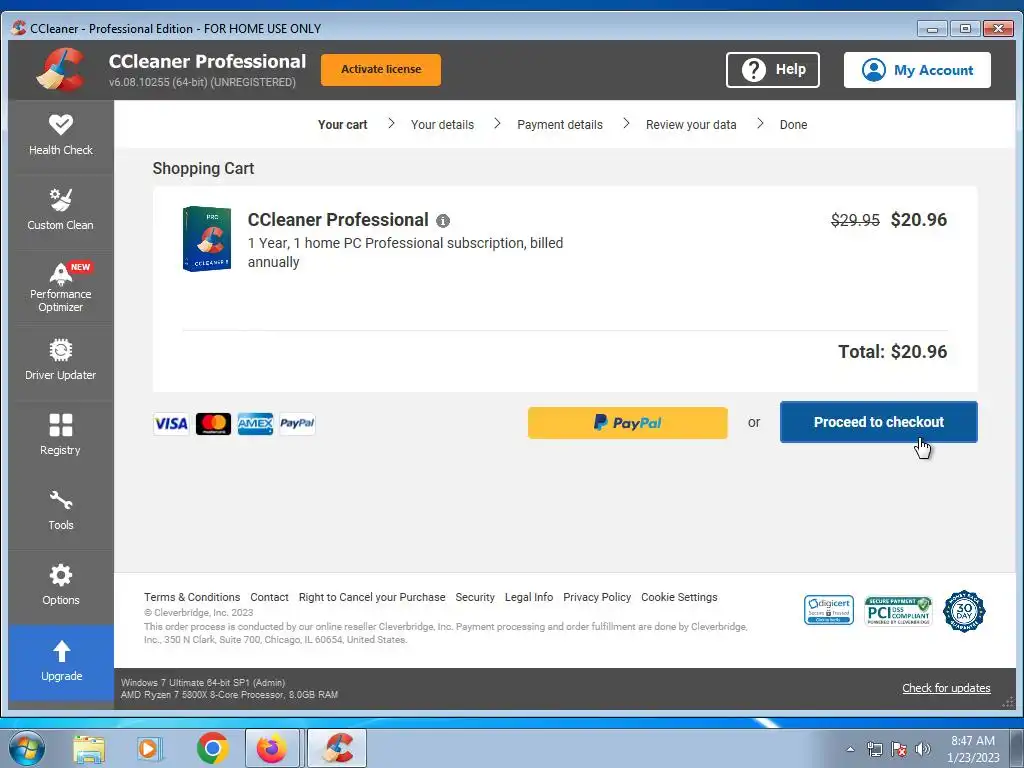The width and height of the screenshot is (1024, 768).
Task: Open the Windows Start menu
Action: click(27, 748)
